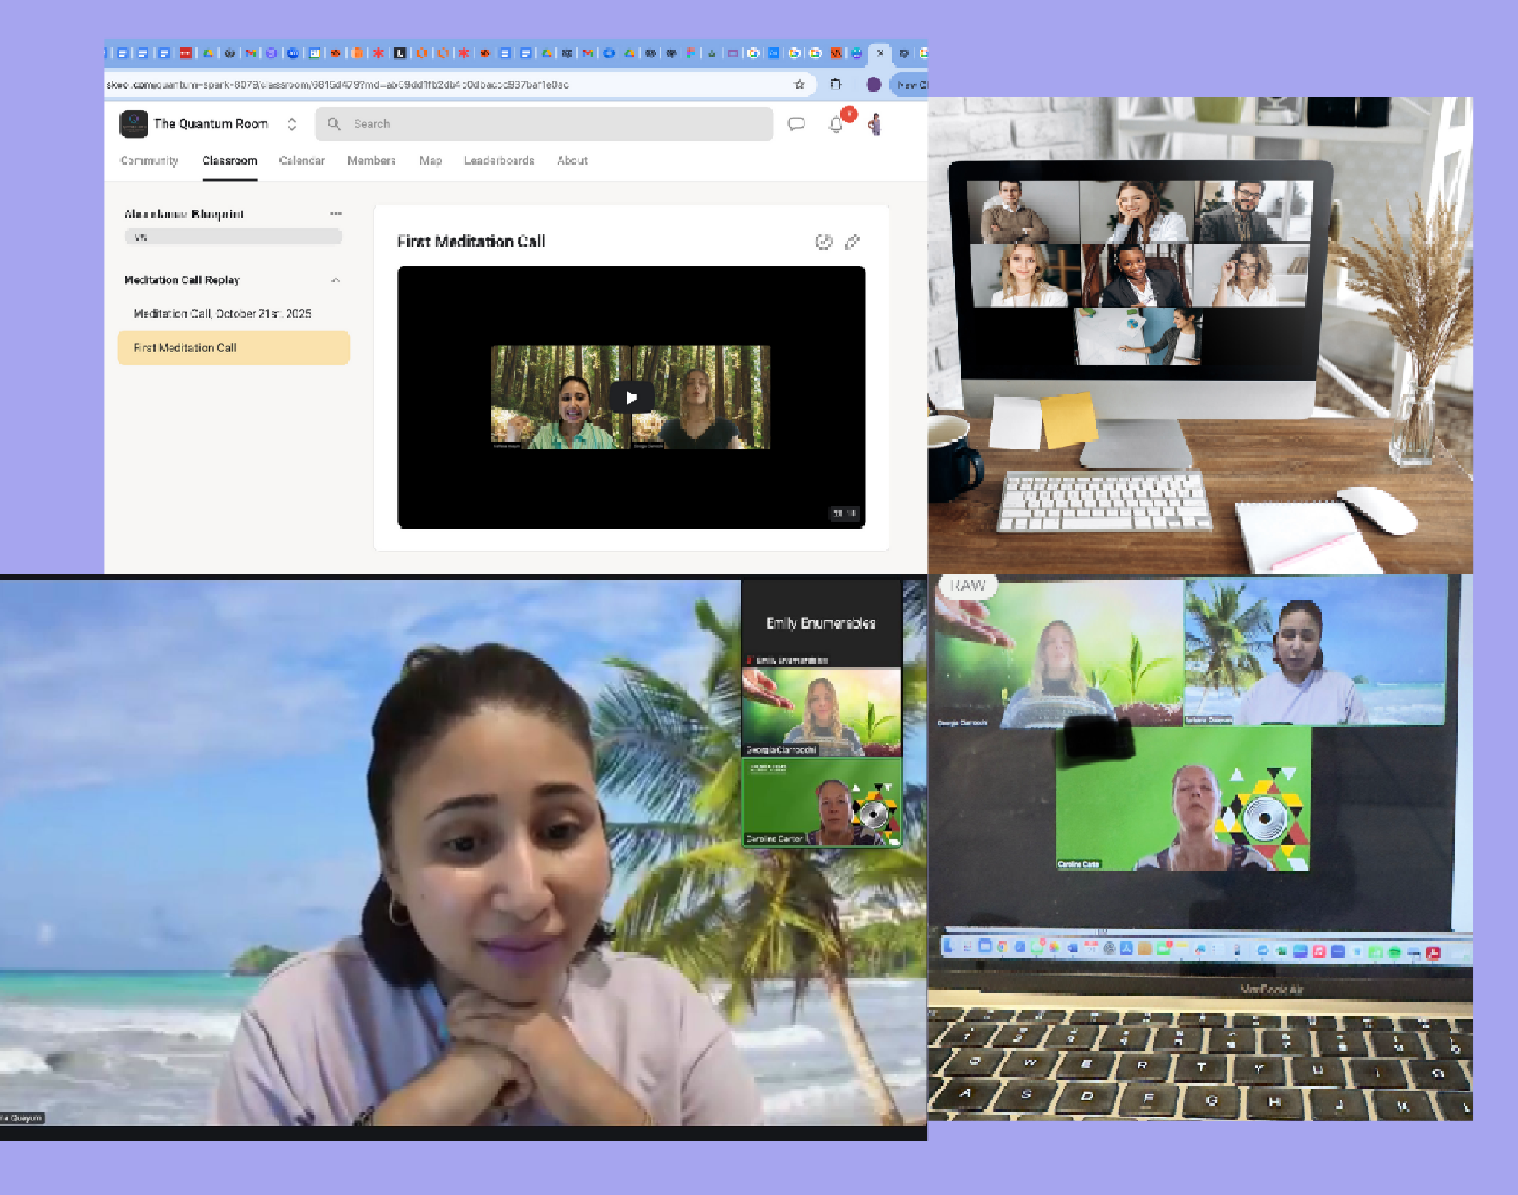
Task: Open the Leaderboards tab
Action: [499, 161]
